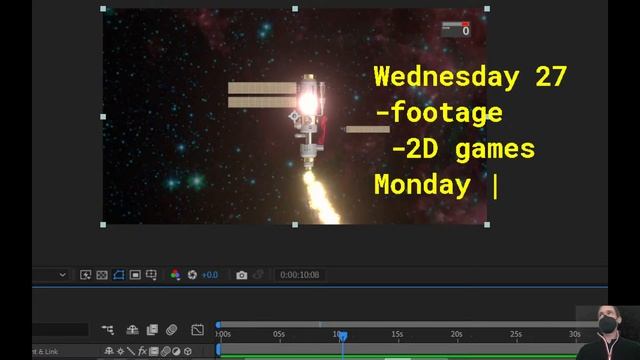Select the bottom-left layer transform handle
This screenshot has height=360, width=640.
click(103, 225)
